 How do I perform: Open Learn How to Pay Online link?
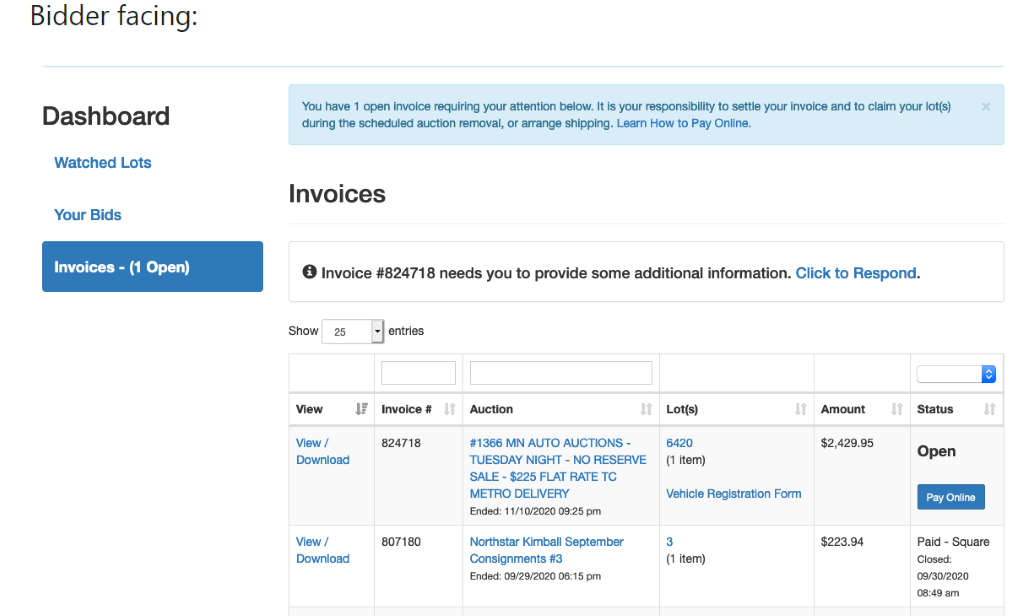683,124
